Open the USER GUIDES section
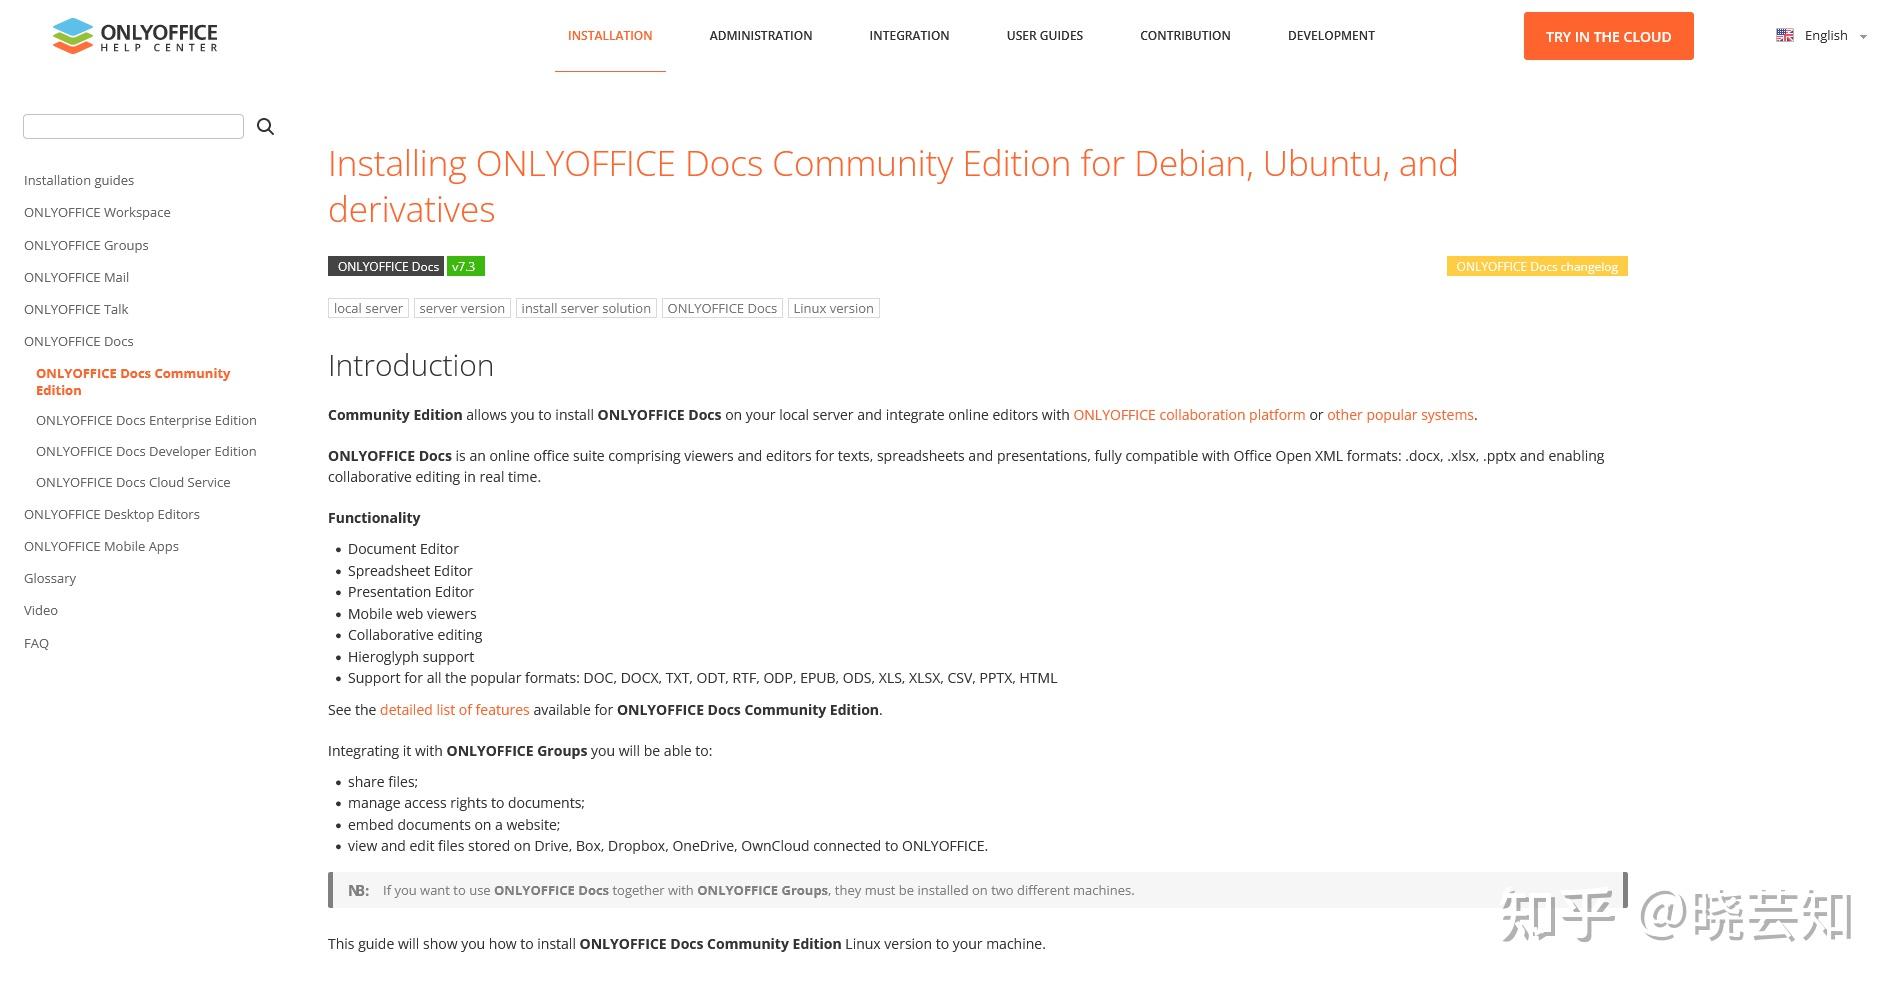1903x994 pixels. 1044,35
